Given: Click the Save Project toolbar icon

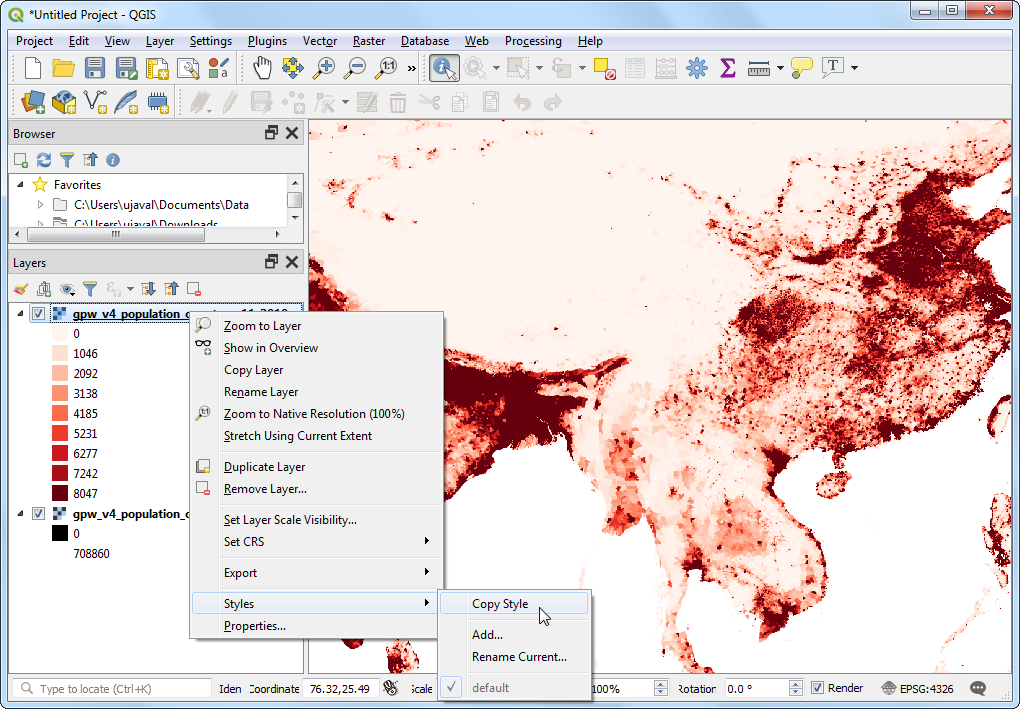Looking at the screenshot, I should tap(95, 68).
